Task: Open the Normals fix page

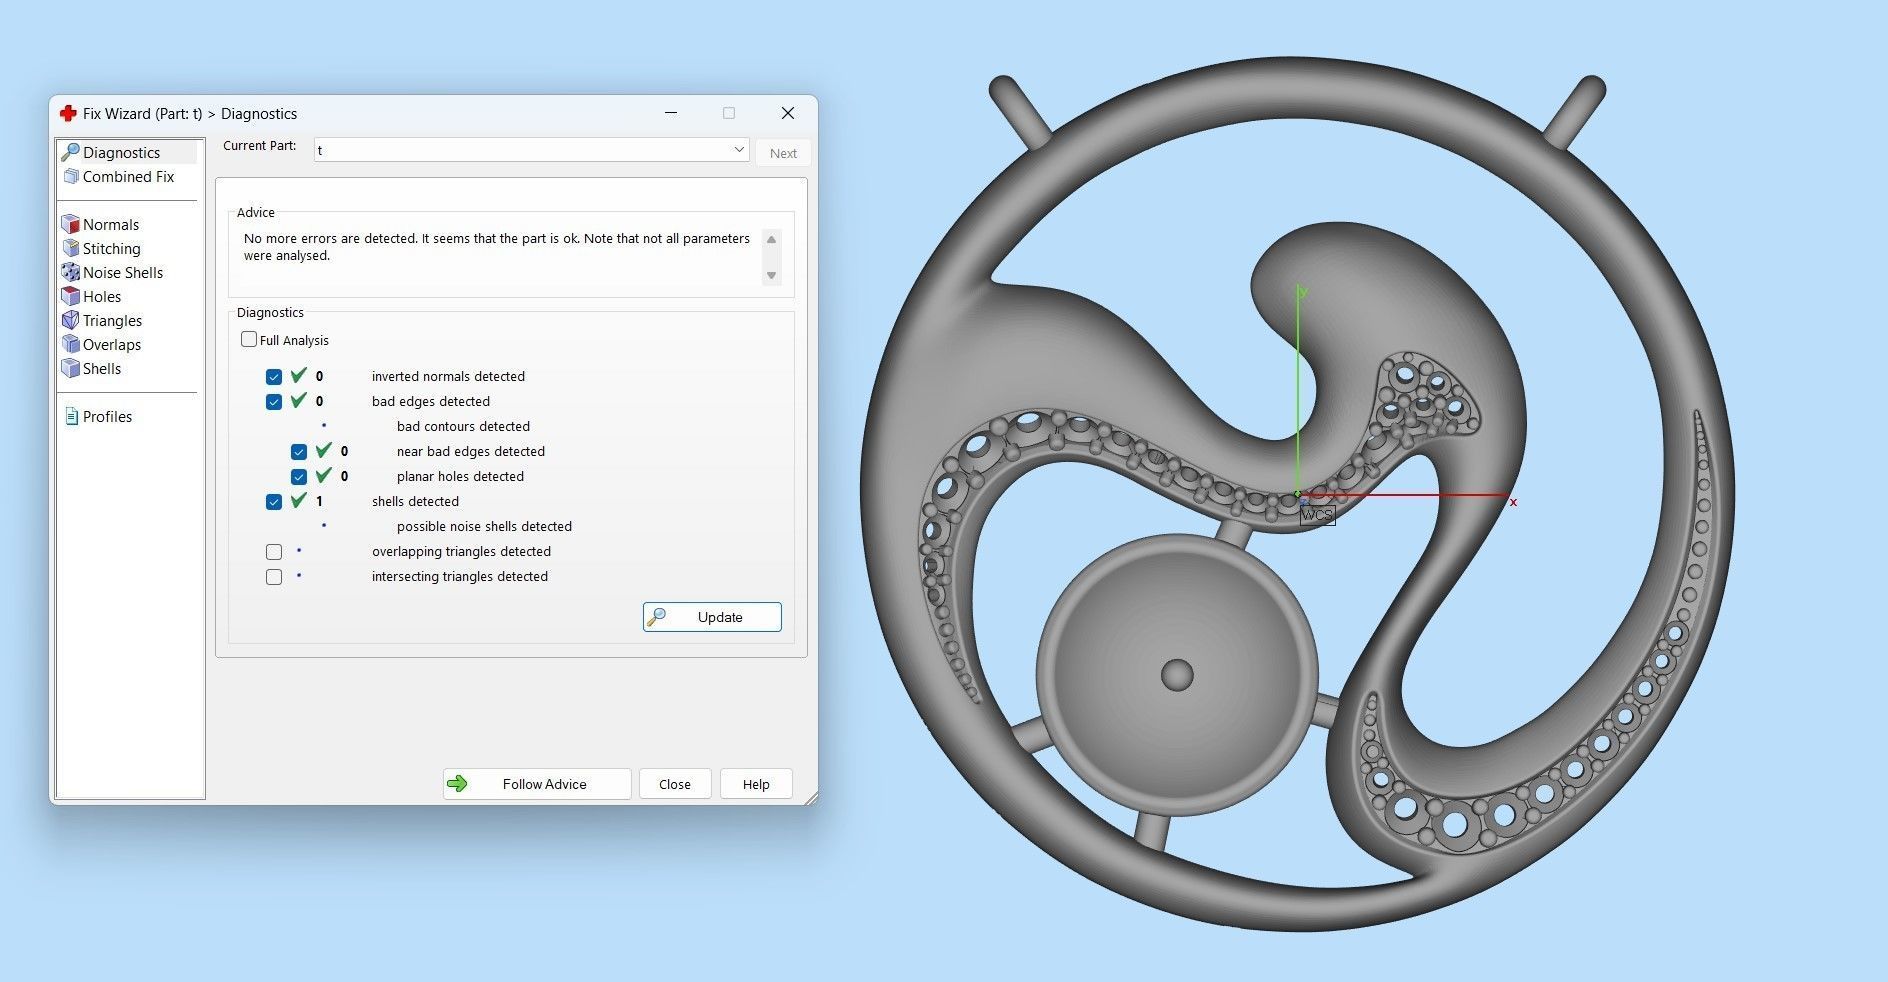Action: tap(110, 225)
